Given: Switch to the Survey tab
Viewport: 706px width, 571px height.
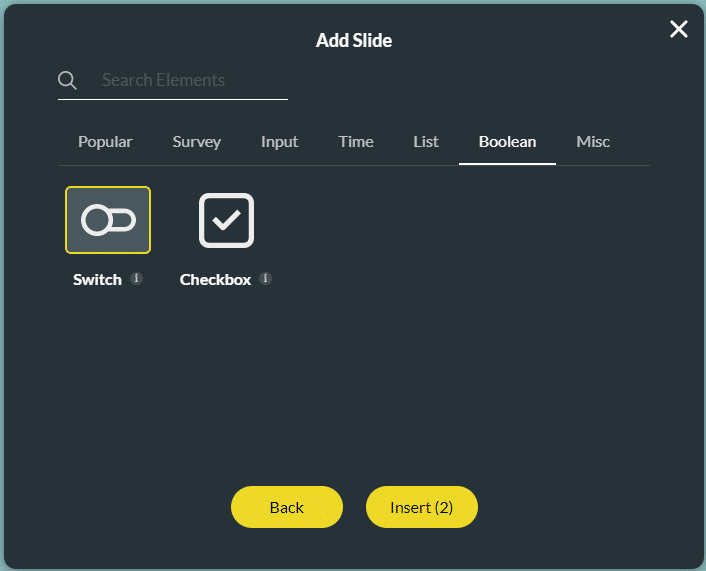Looking at the screenshot, I should click(x=196, y=142).
